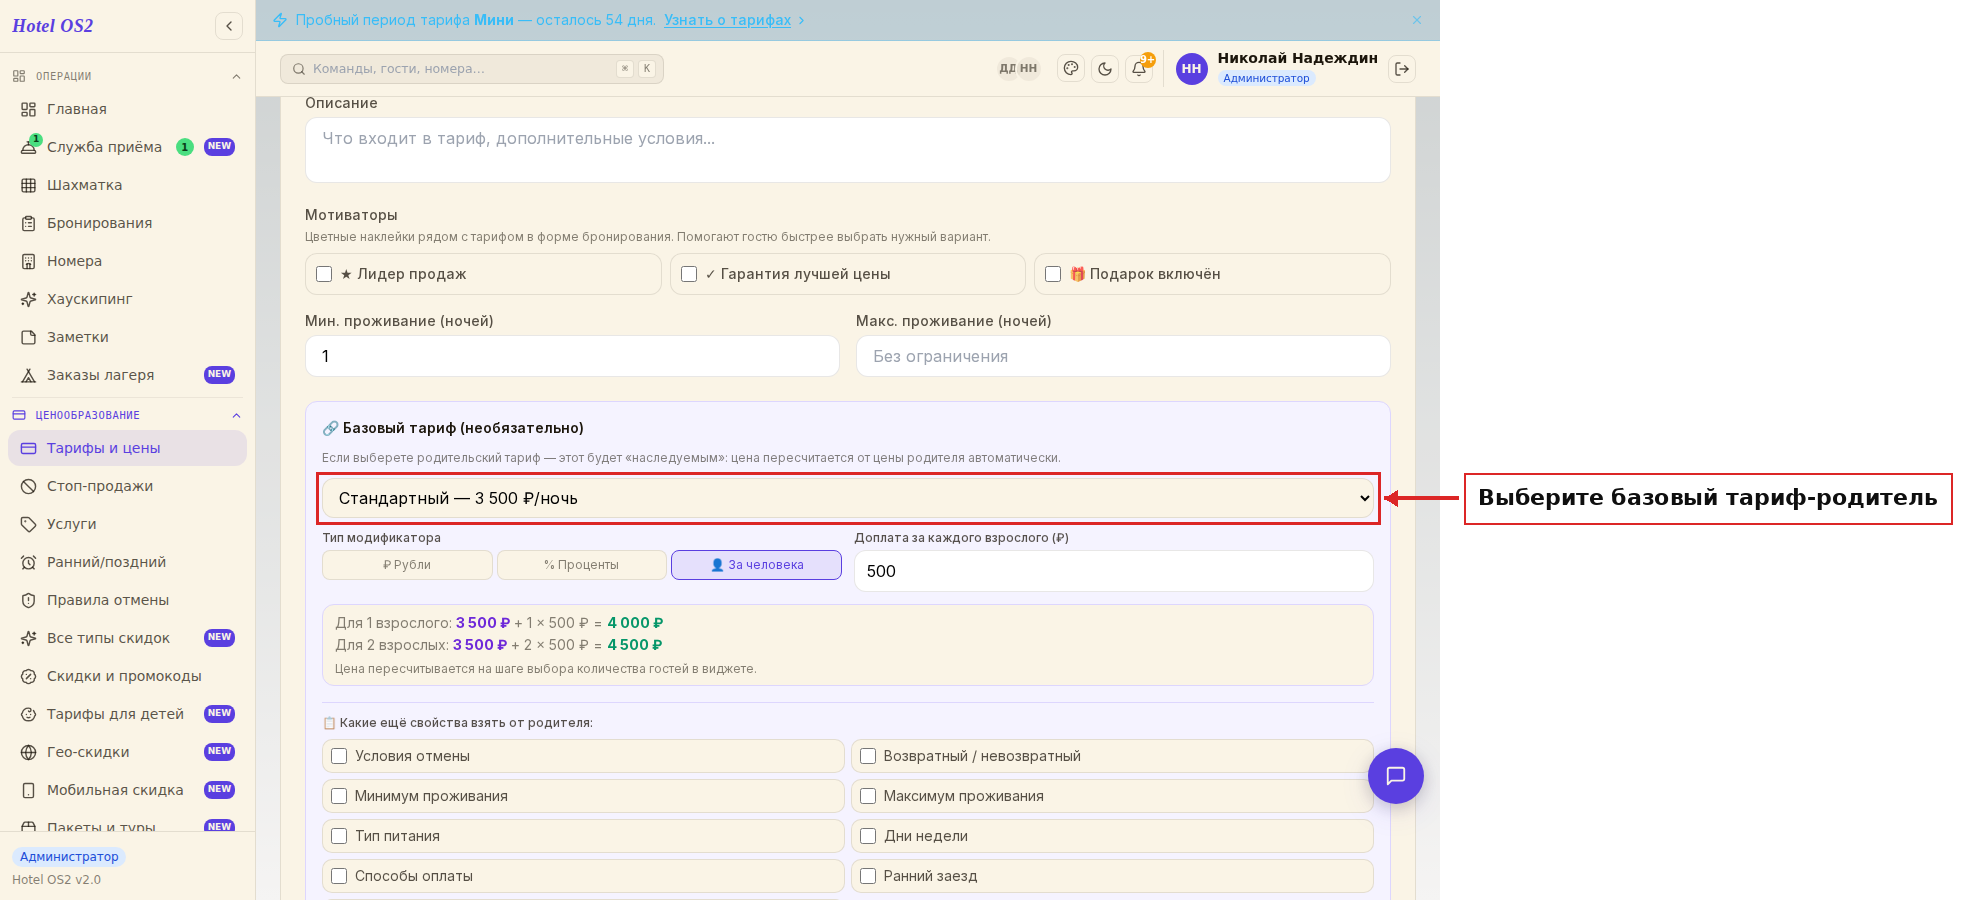This screenshot has width=1976, height=900.
Task: Click the Макс. проживание input field
Action: pyautogui.click(x=1123, y=356)
